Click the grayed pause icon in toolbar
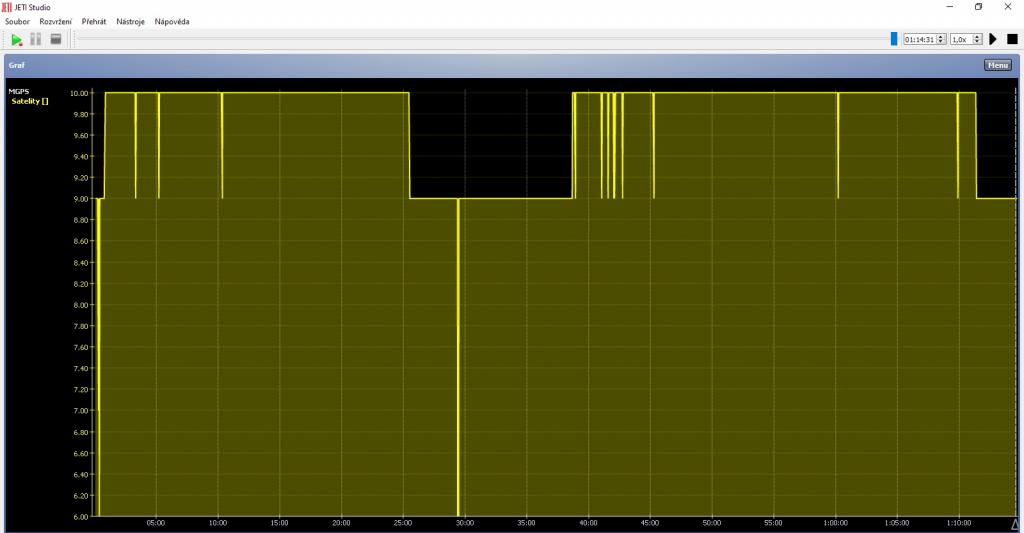 pyautogui.click(x=36, y=39)
